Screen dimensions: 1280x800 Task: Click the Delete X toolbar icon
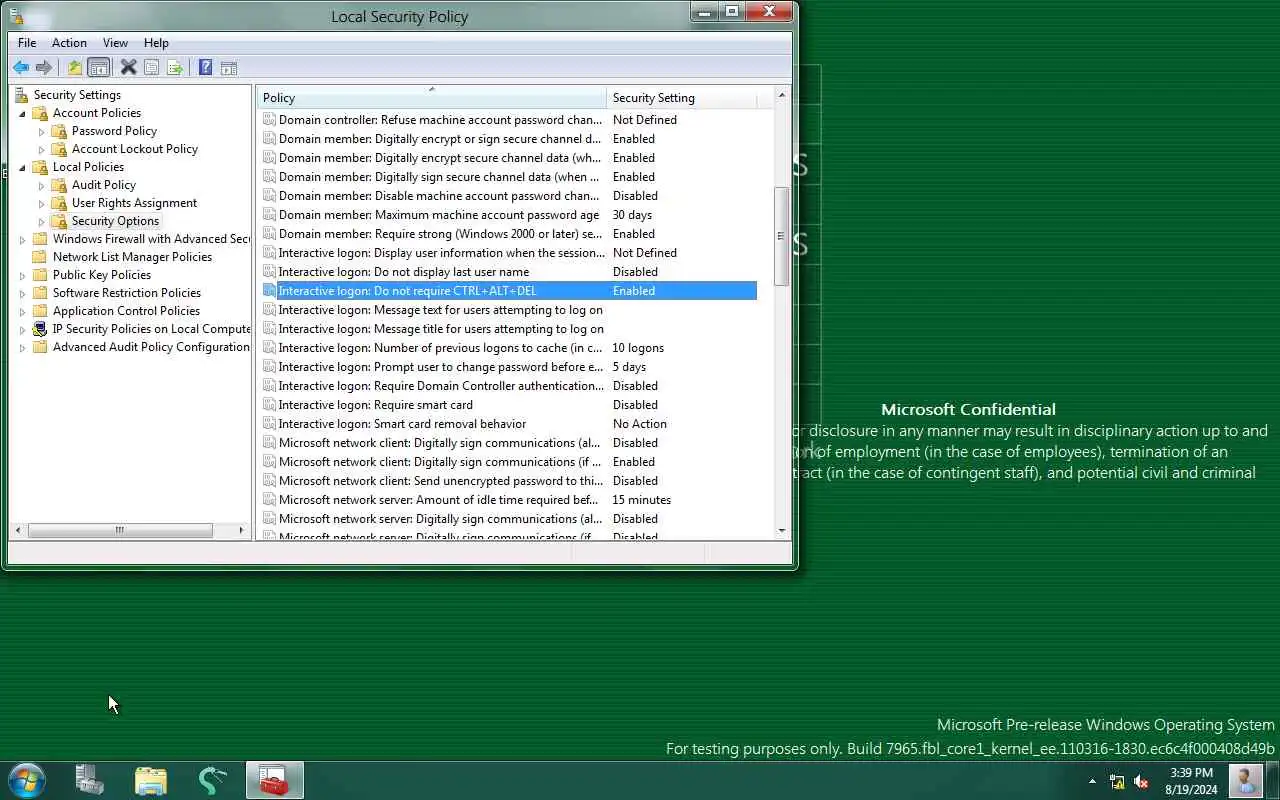(x=129, y=68)
